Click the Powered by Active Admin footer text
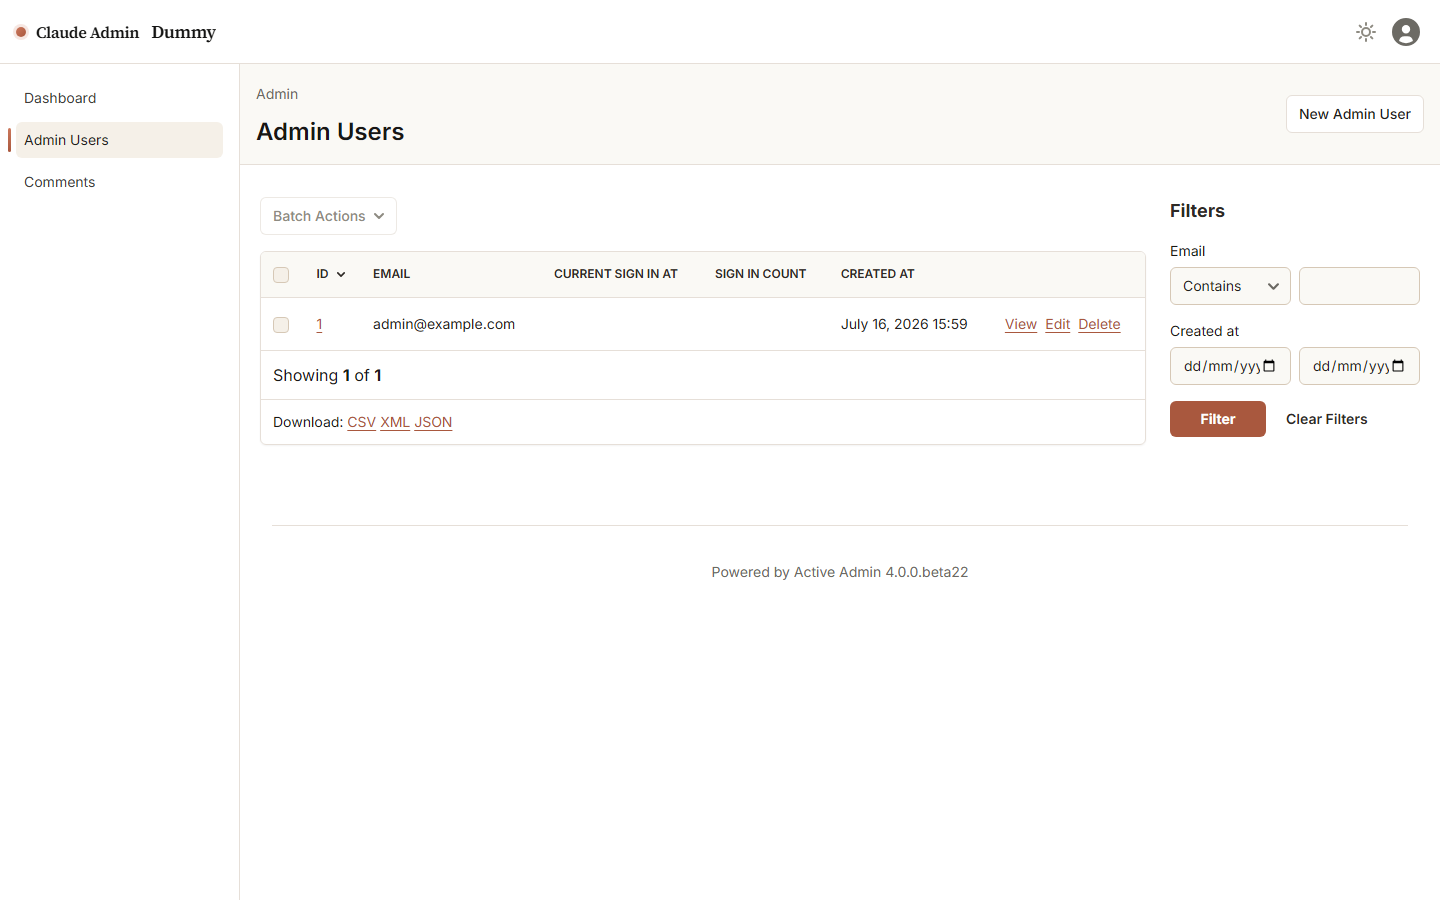 click(840, 572)
